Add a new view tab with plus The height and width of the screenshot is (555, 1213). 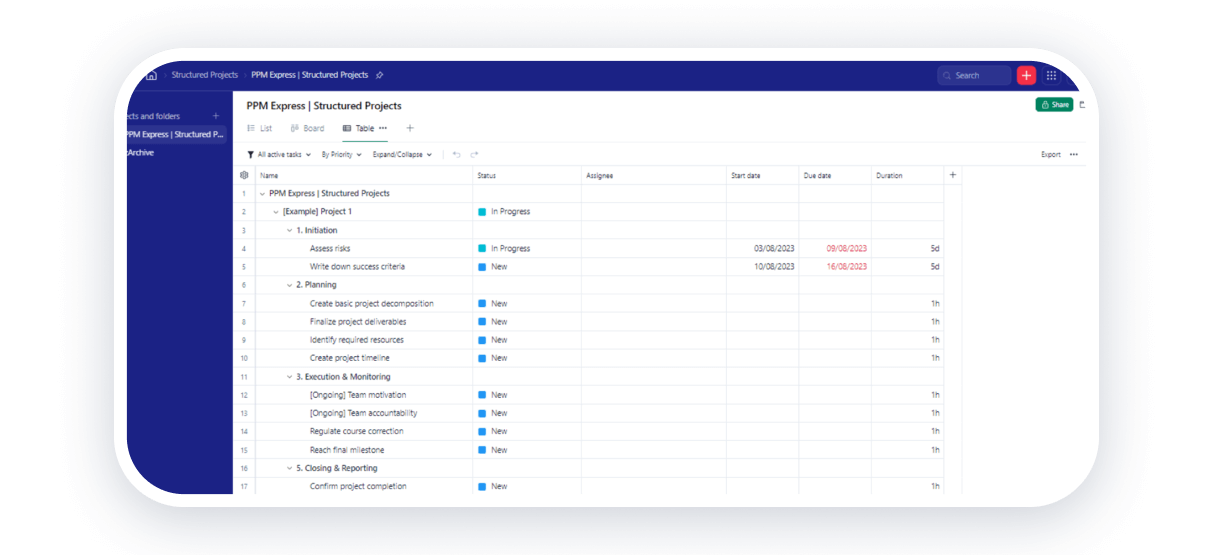(x=409, y=128)
